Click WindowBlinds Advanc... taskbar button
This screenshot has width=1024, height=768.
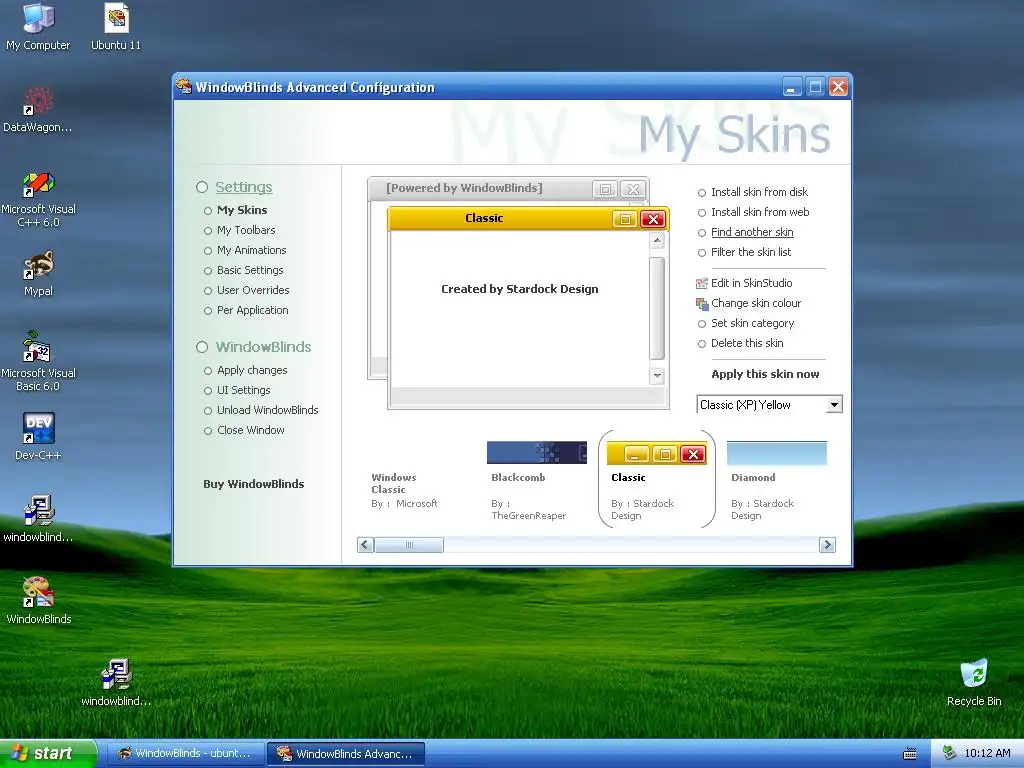(346, 754)
